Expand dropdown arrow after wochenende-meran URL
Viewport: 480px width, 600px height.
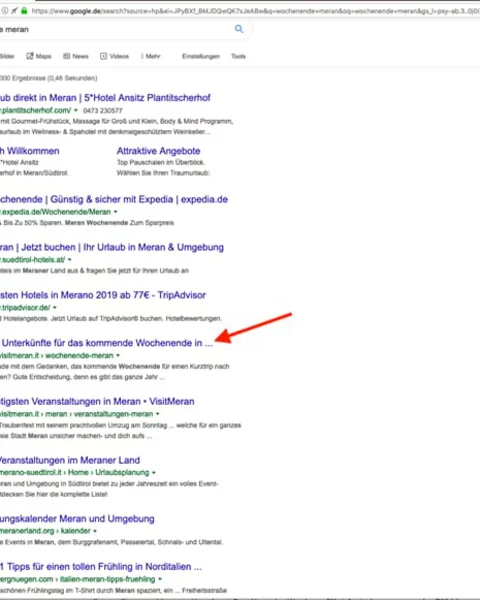(x=118, y=355)
